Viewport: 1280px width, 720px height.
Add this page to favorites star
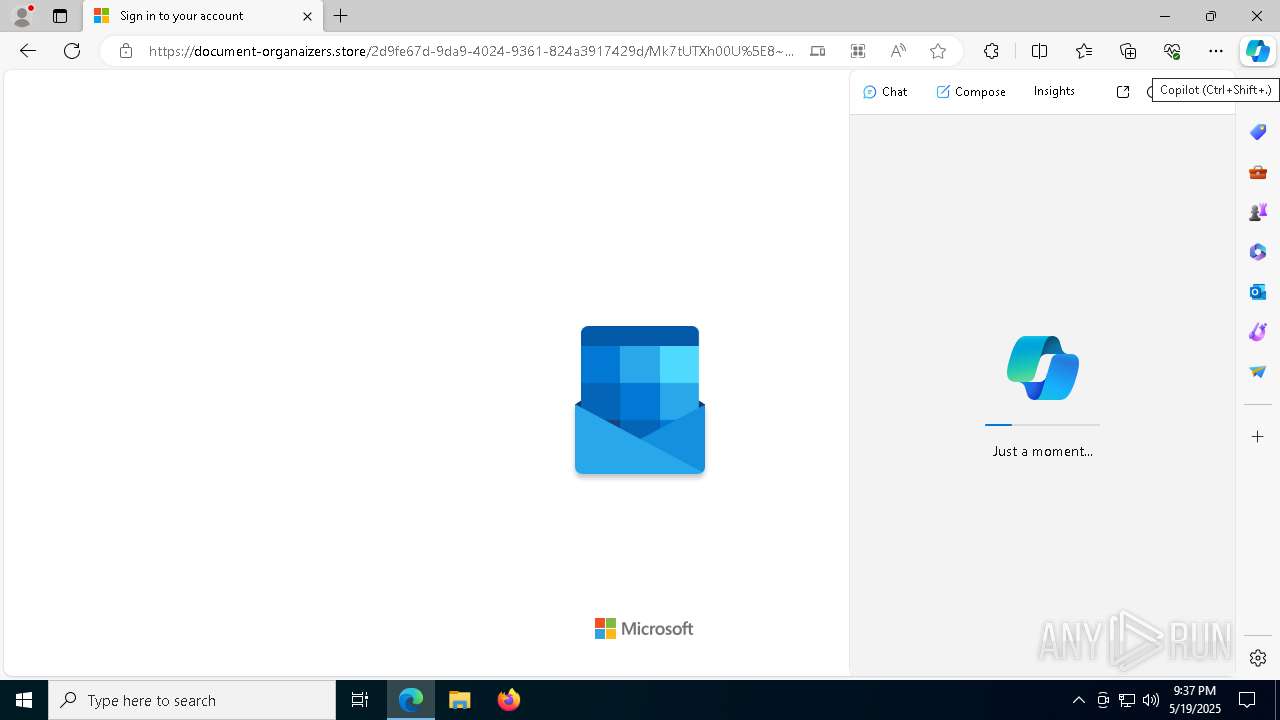pyautogui.click(x=938, y=51)
